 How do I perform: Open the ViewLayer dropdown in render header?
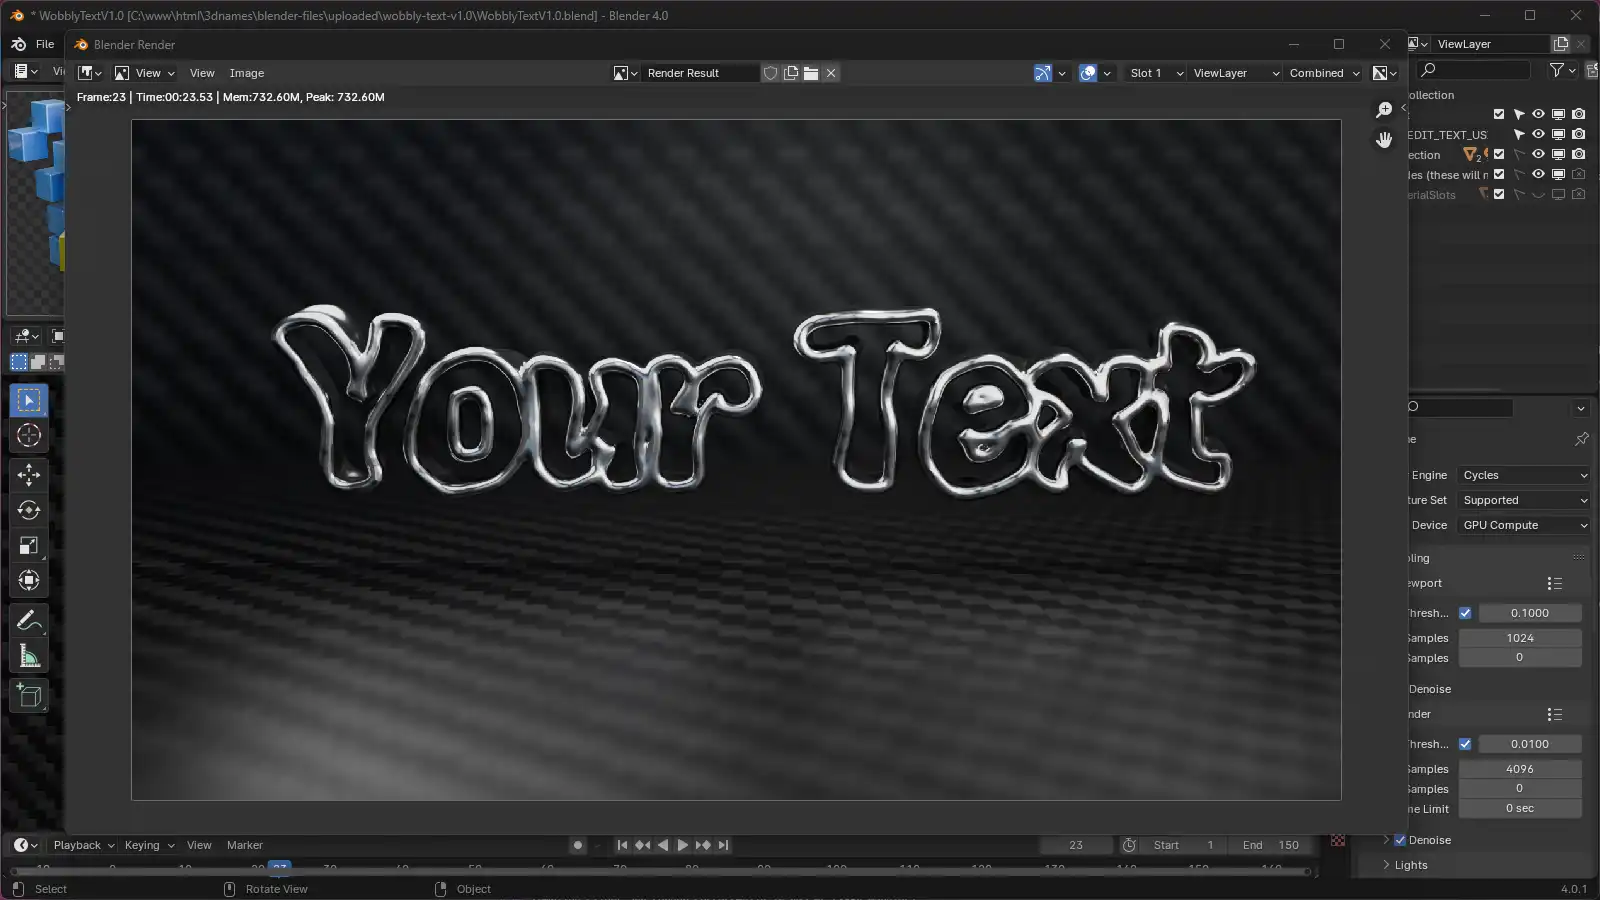click(1235, 73)
